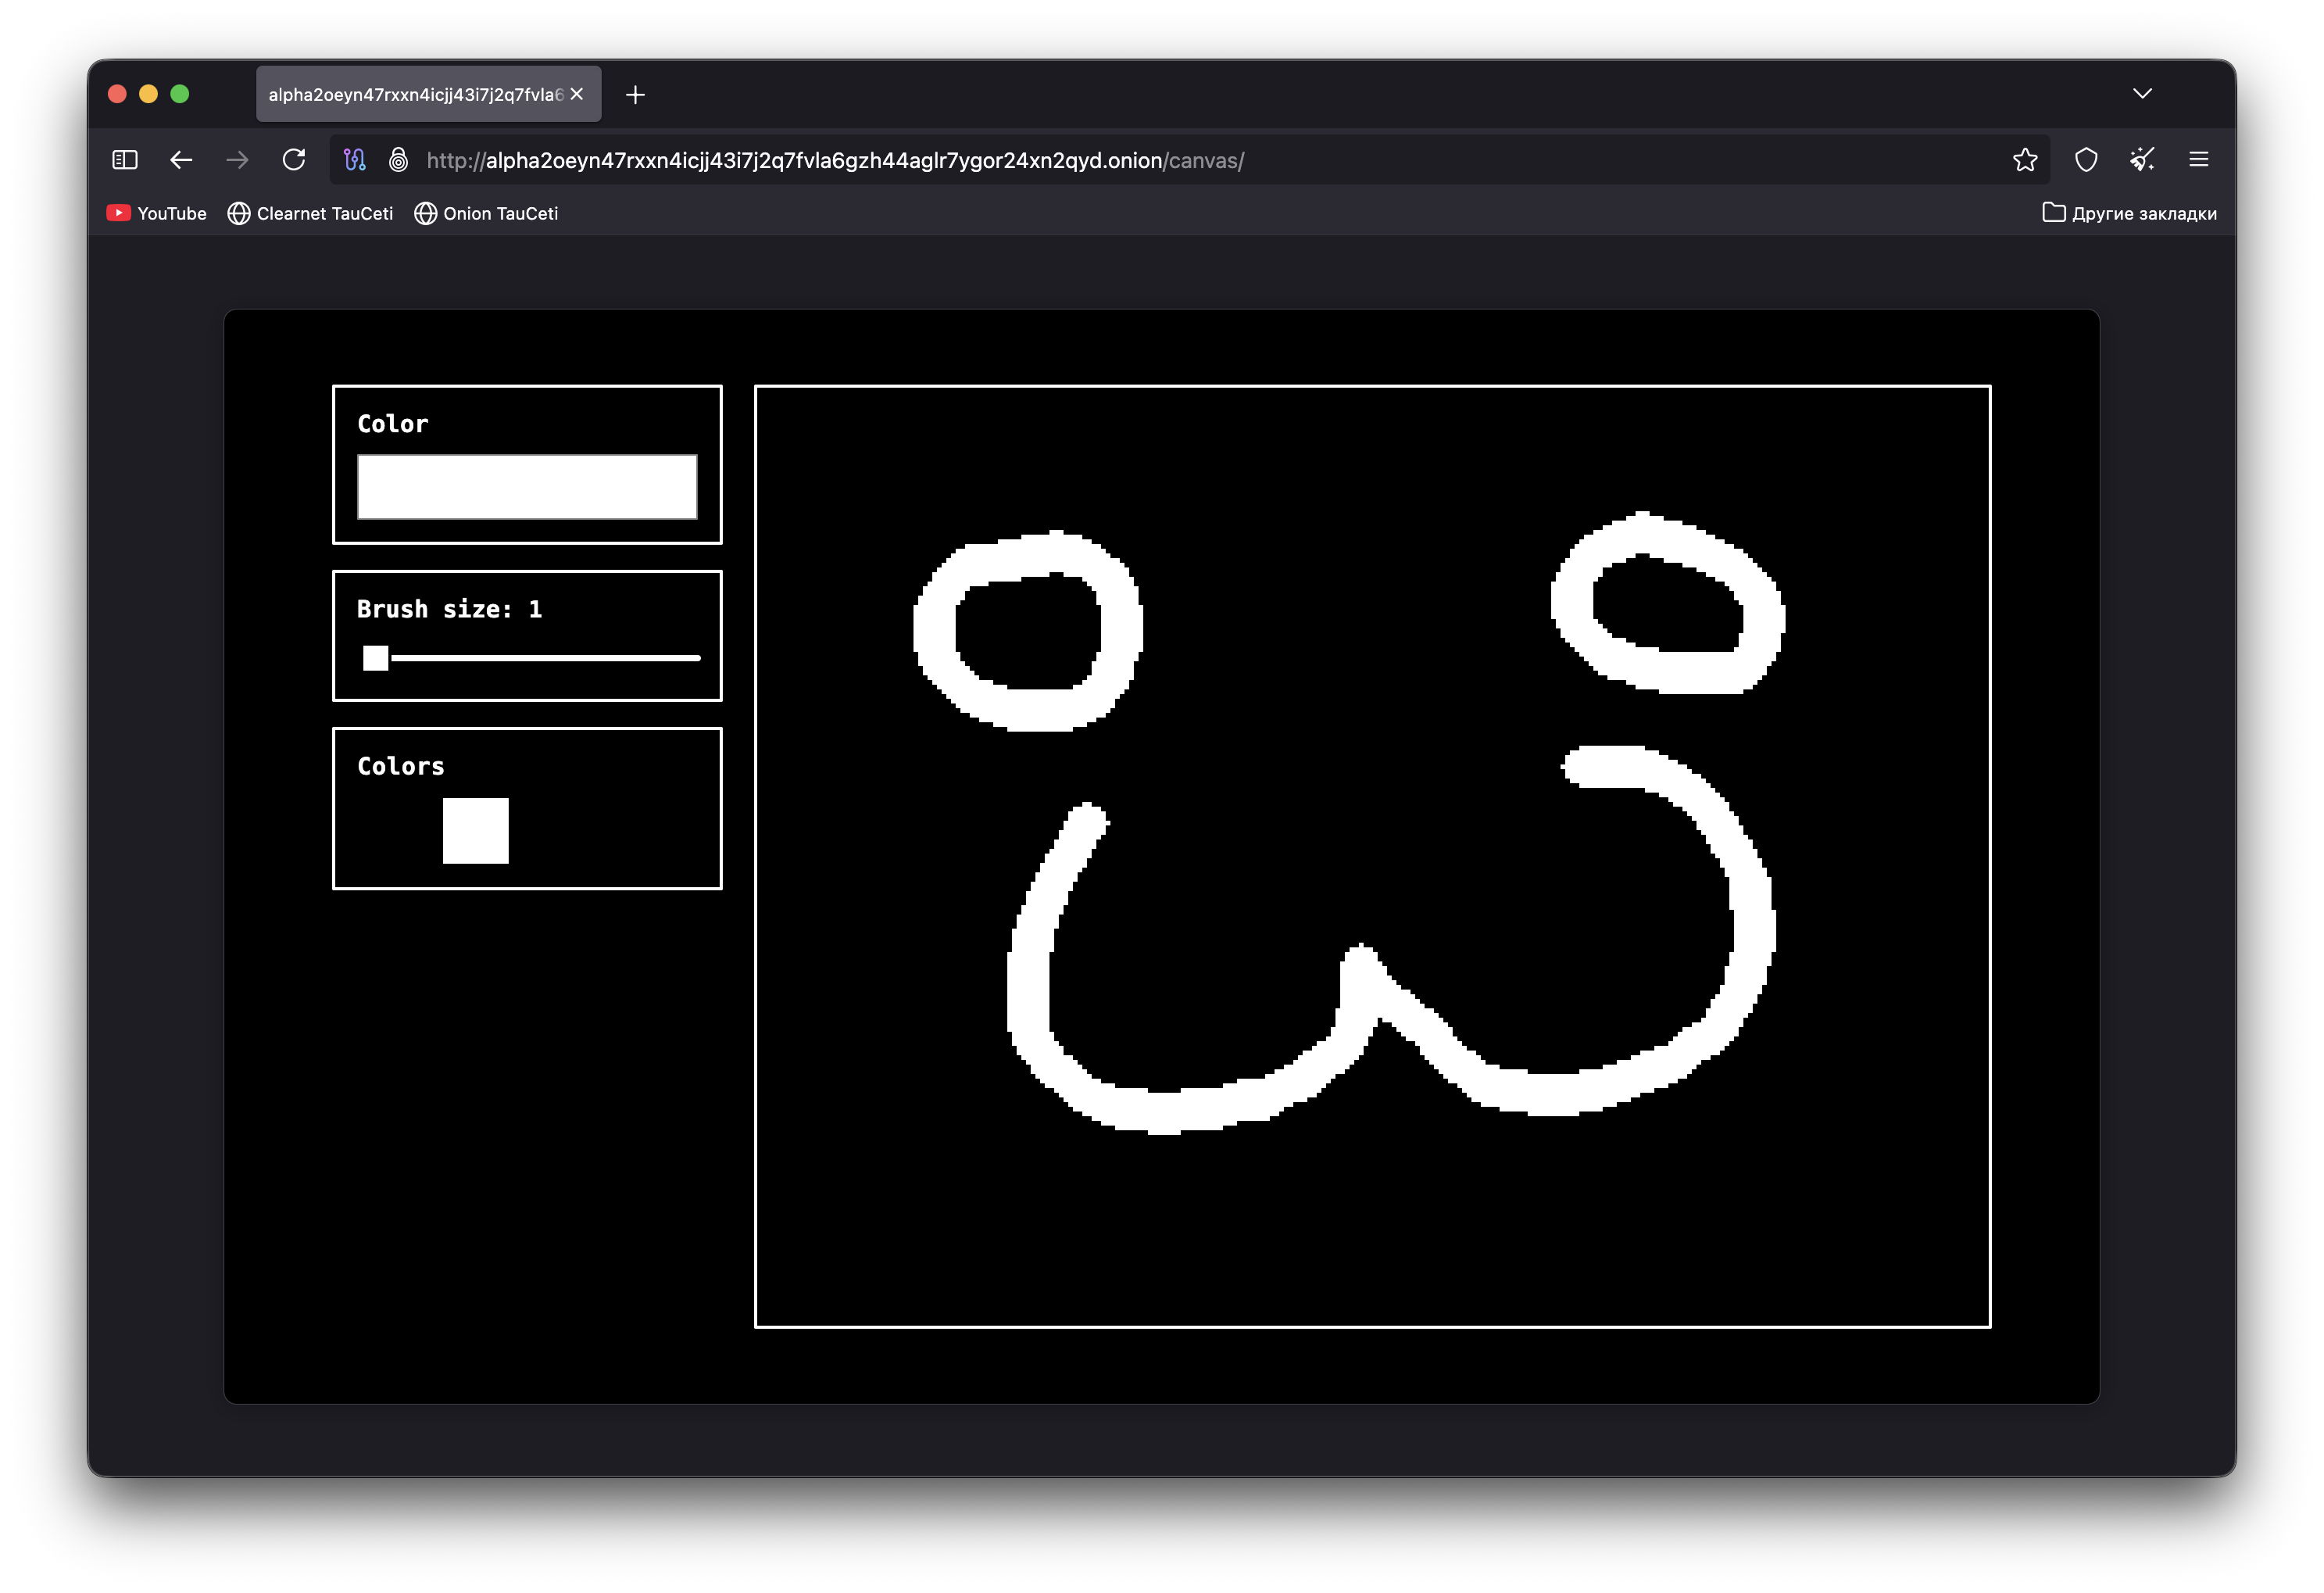Toggle the browser sidebar icon

(125, 160)
